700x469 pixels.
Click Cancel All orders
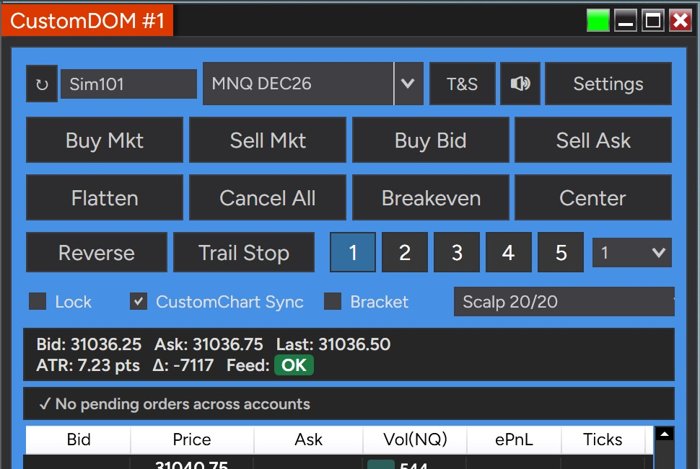(x=267, y=198)
